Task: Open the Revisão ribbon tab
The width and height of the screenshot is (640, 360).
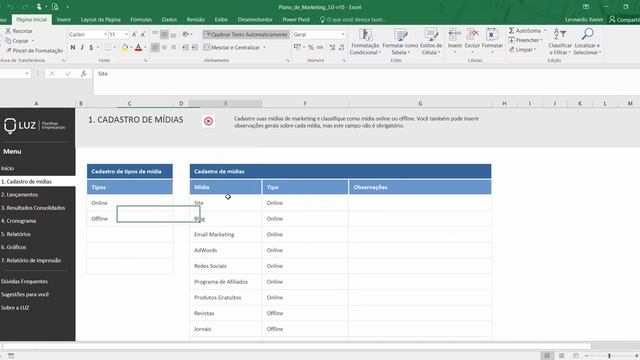Action: point(196,20)
